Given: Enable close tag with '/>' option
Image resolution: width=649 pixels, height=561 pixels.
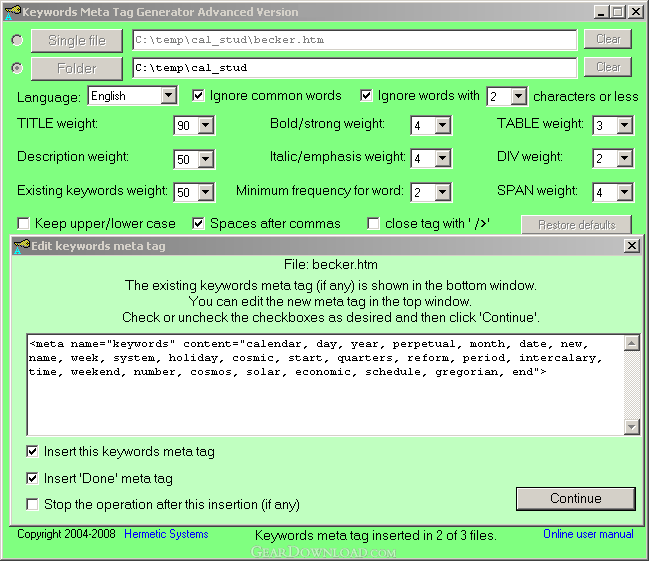Looking at the screenshot, I should click(x=373, y=224).
